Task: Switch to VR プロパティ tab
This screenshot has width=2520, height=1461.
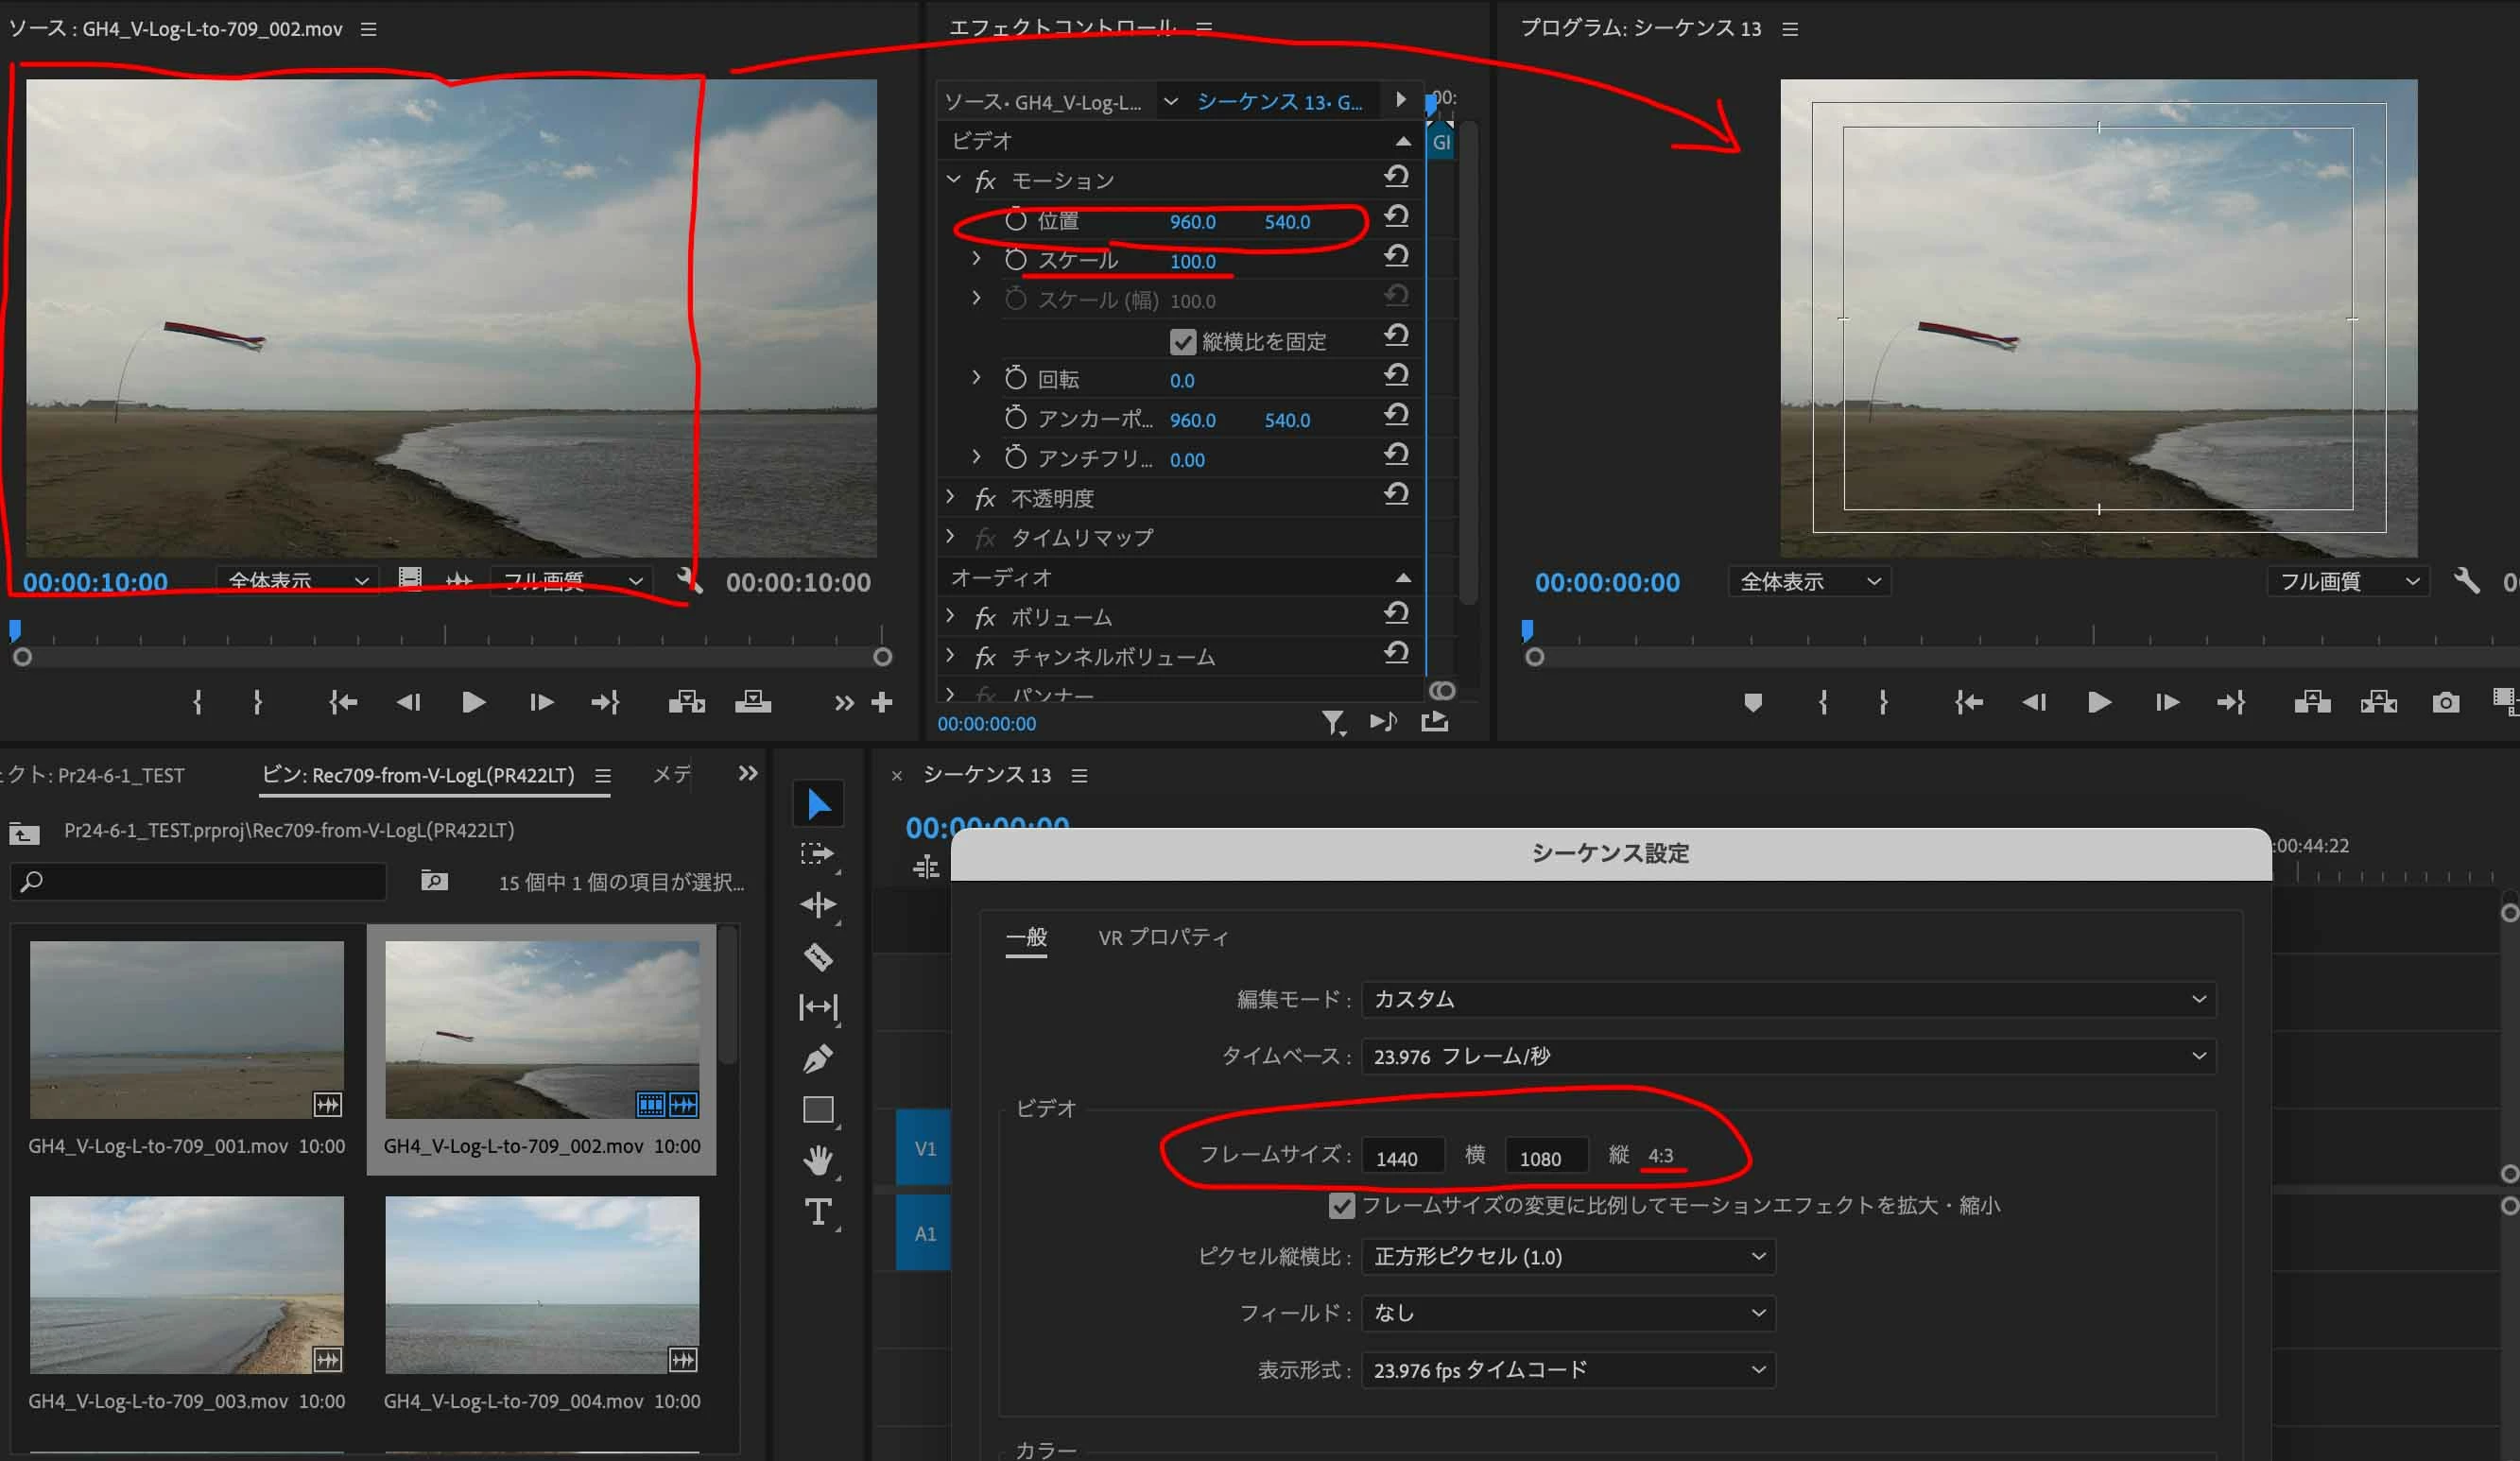Action: pos(1162,937)
